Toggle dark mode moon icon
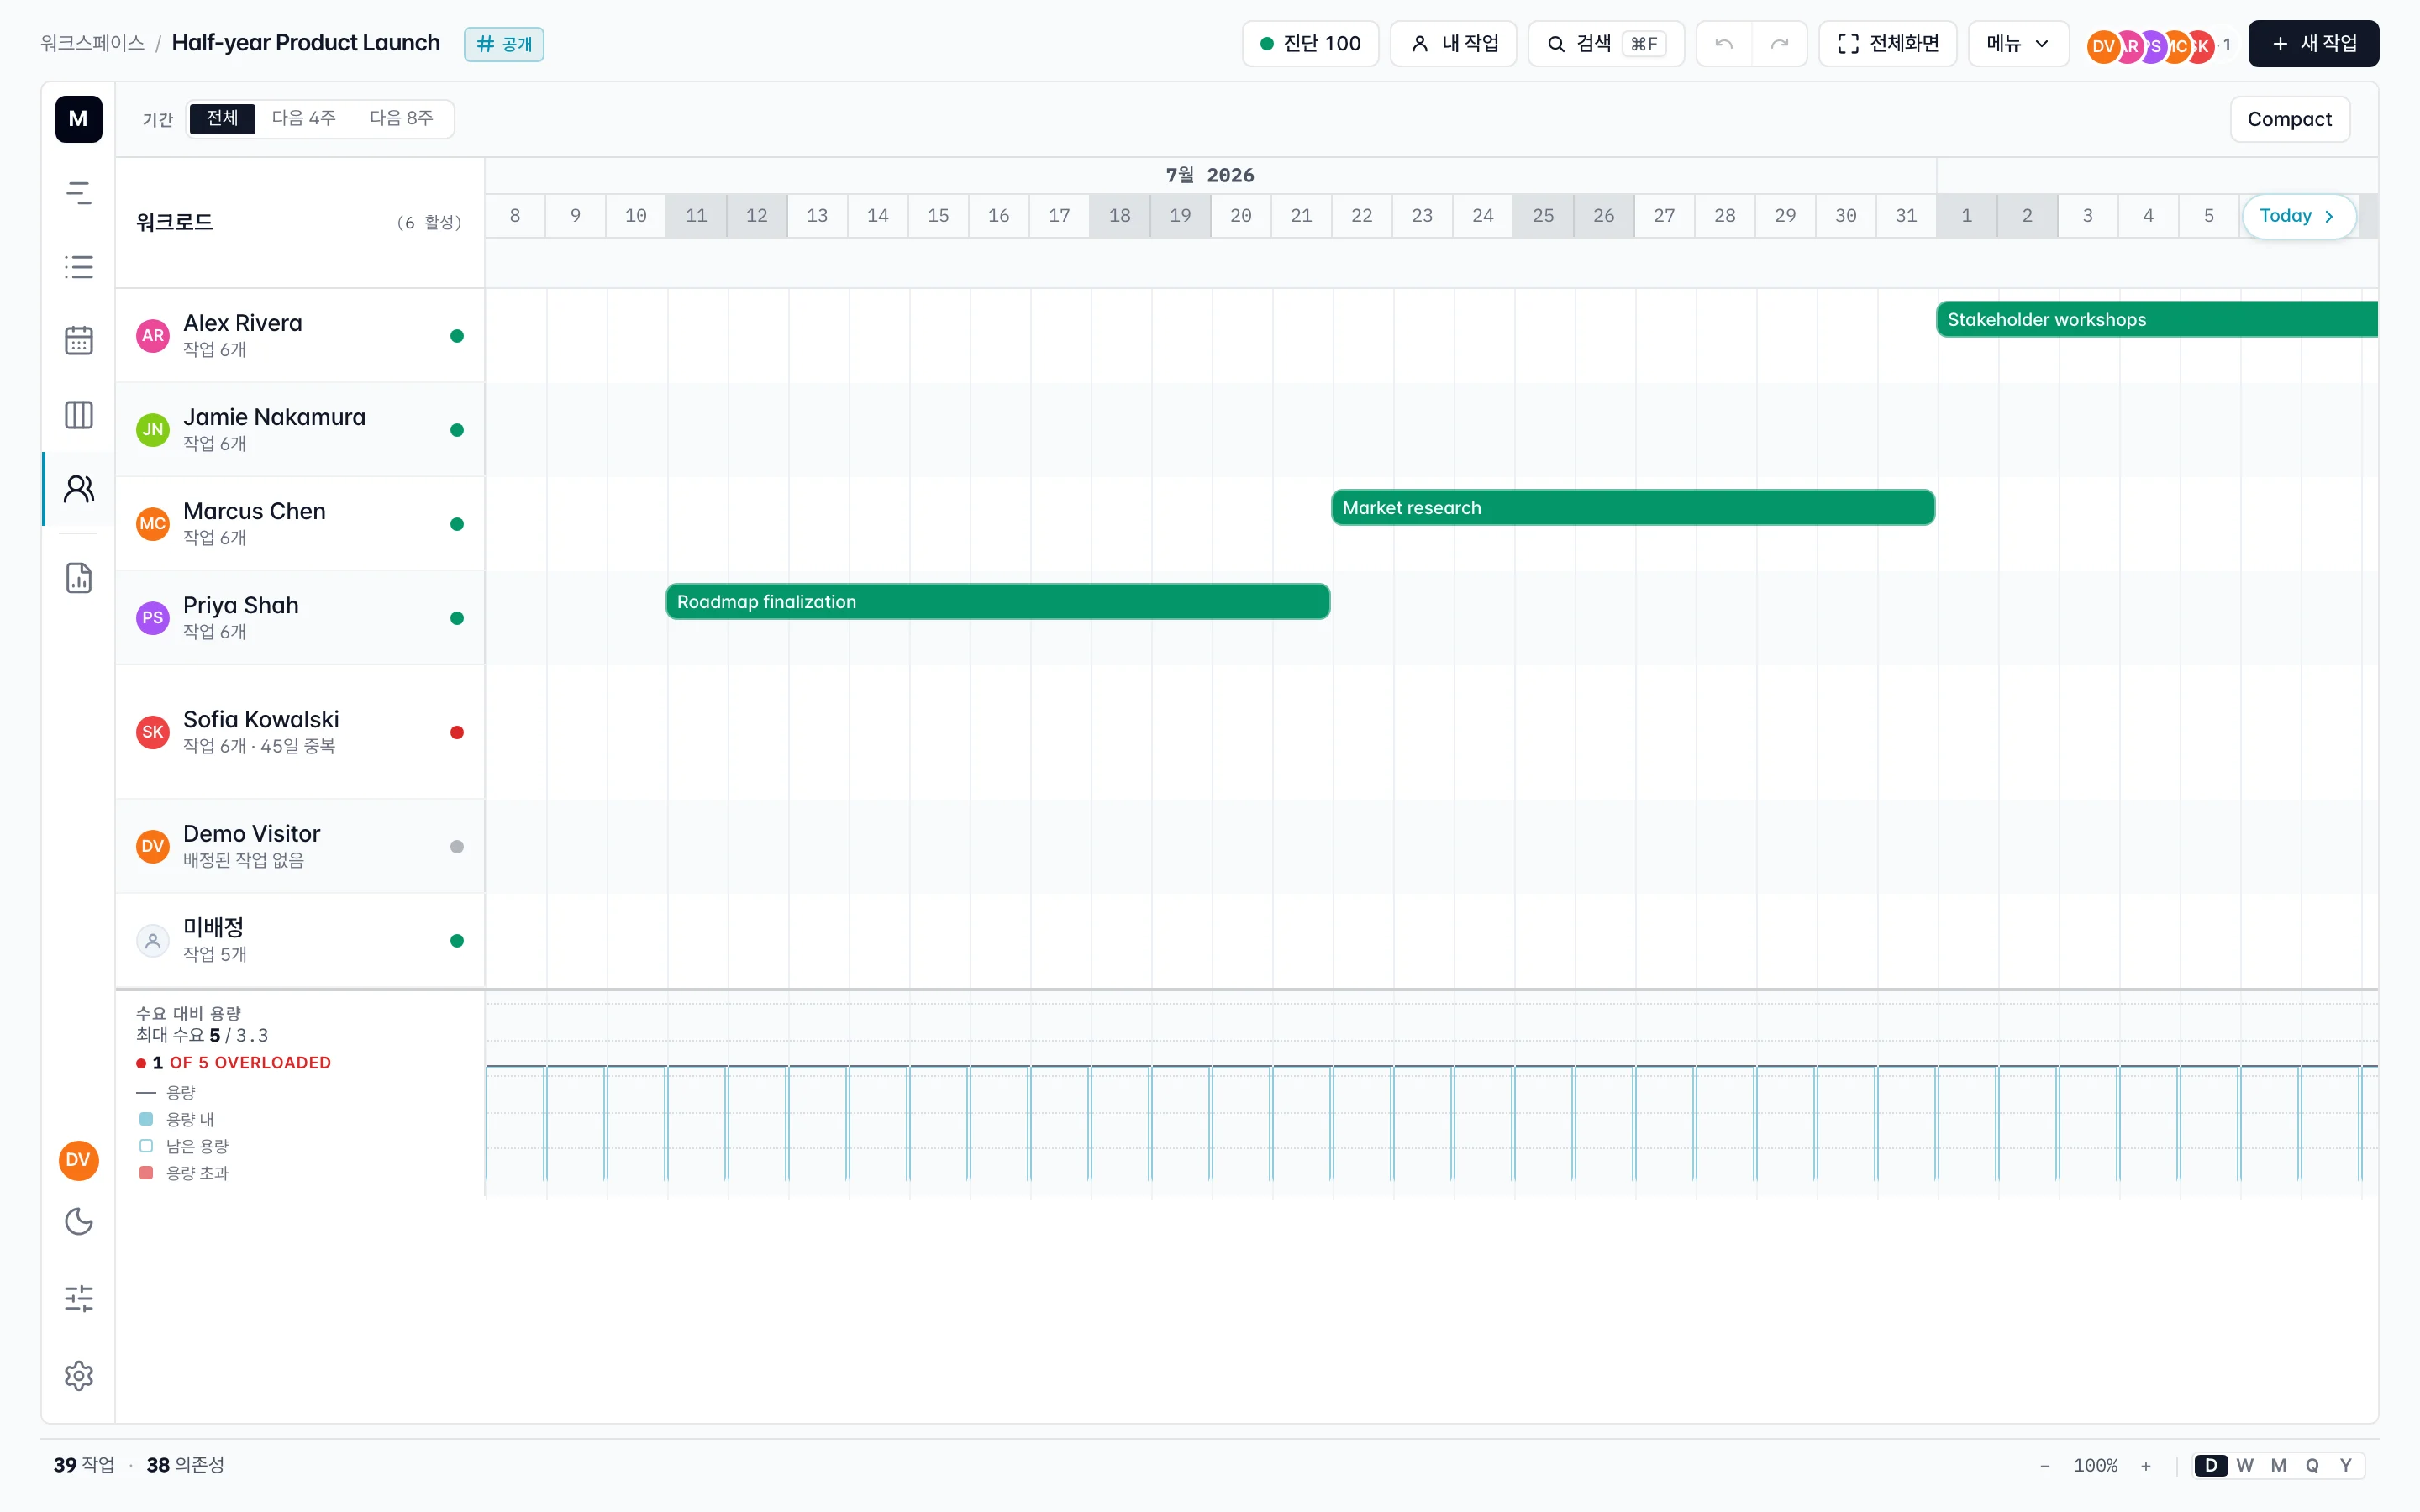Image resolution: width=2420 pixels, height=1512 pixels. (x=78, y=1222)
